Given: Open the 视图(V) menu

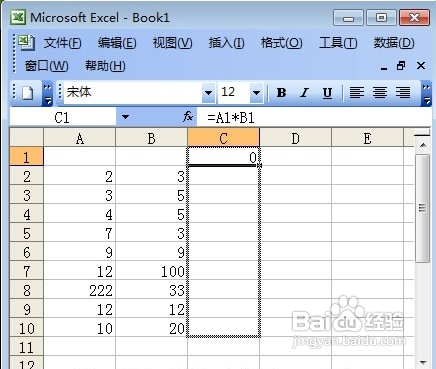Looking at the screenshot, I should coord(172,43).
